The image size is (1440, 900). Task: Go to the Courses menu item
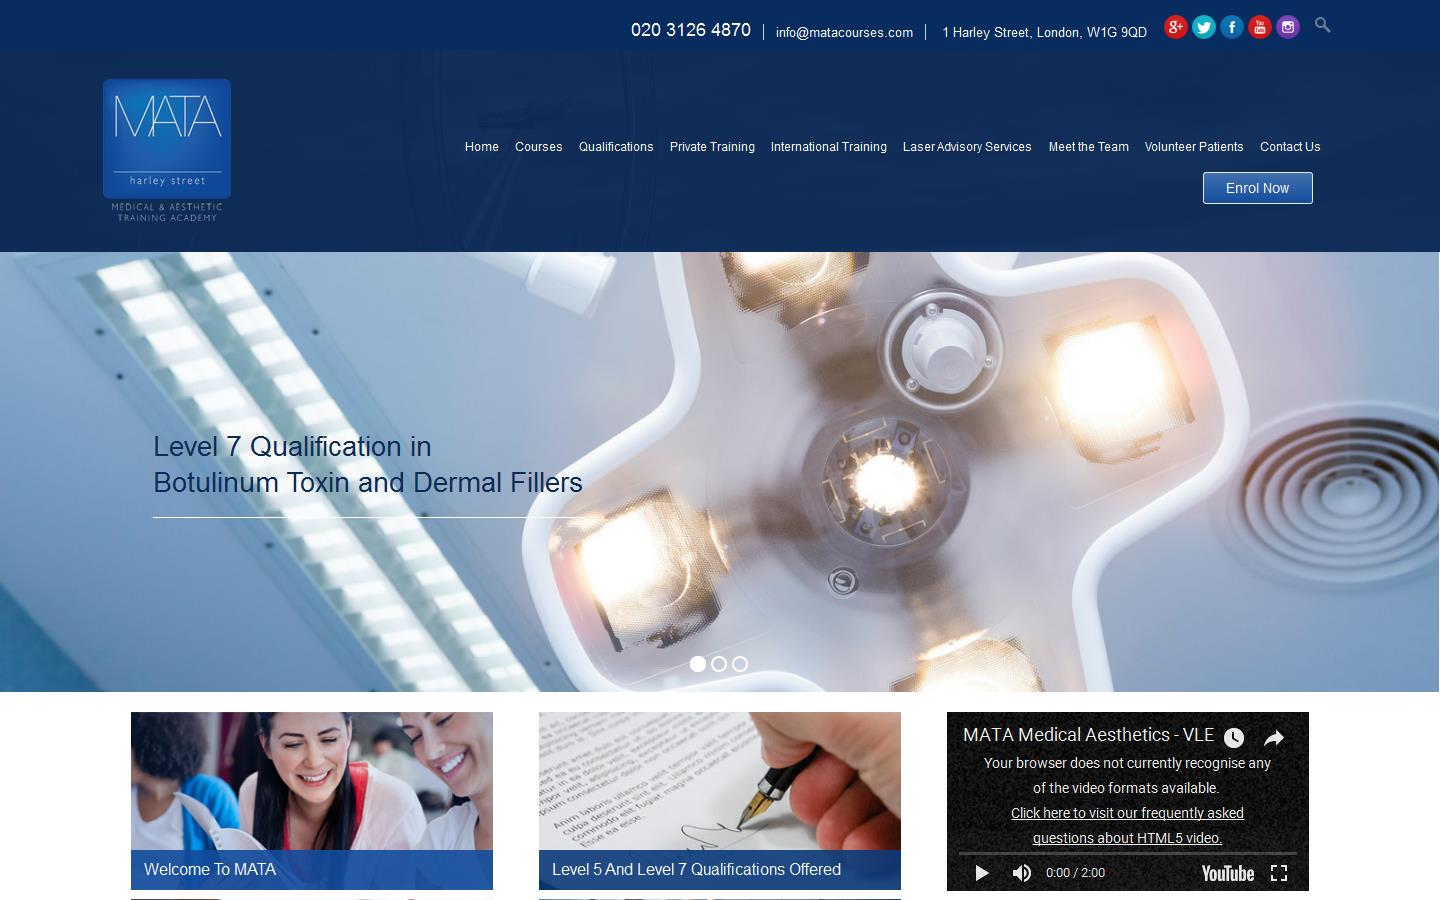(x=538, y=147)
